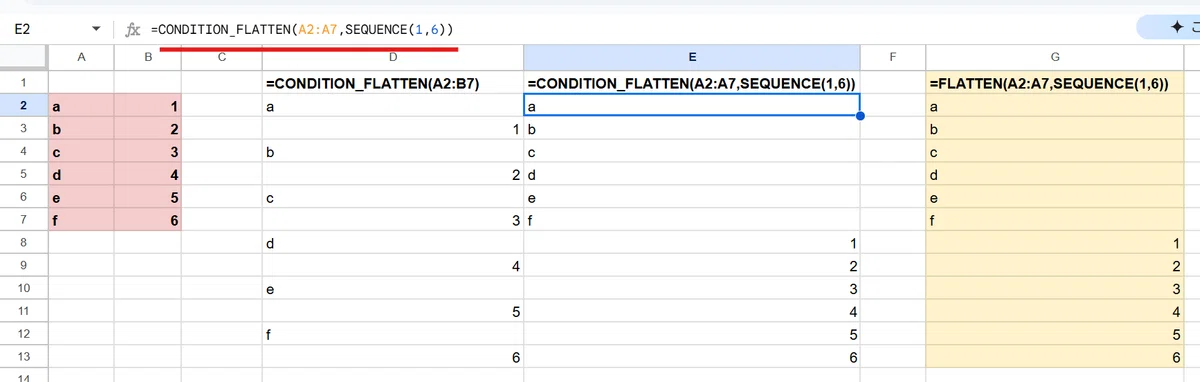Screen dimensions: 1200x382
Task: Click the select-all corner box
Action: pyautogui.click(x=24, y=58)
